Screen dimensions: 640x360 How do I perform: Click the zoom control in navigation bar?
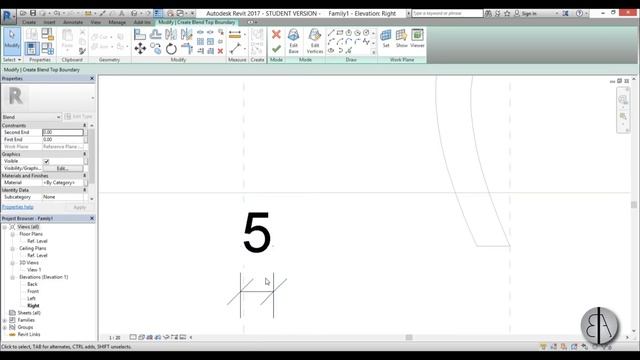(x=623, y=116)
